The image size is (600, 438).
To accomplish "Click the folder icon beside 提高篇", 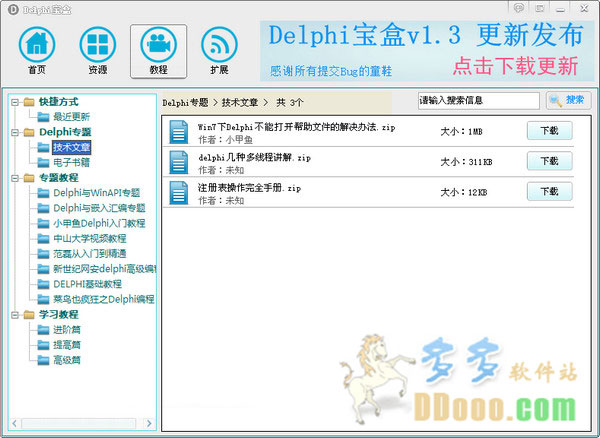I will [43, 345].
